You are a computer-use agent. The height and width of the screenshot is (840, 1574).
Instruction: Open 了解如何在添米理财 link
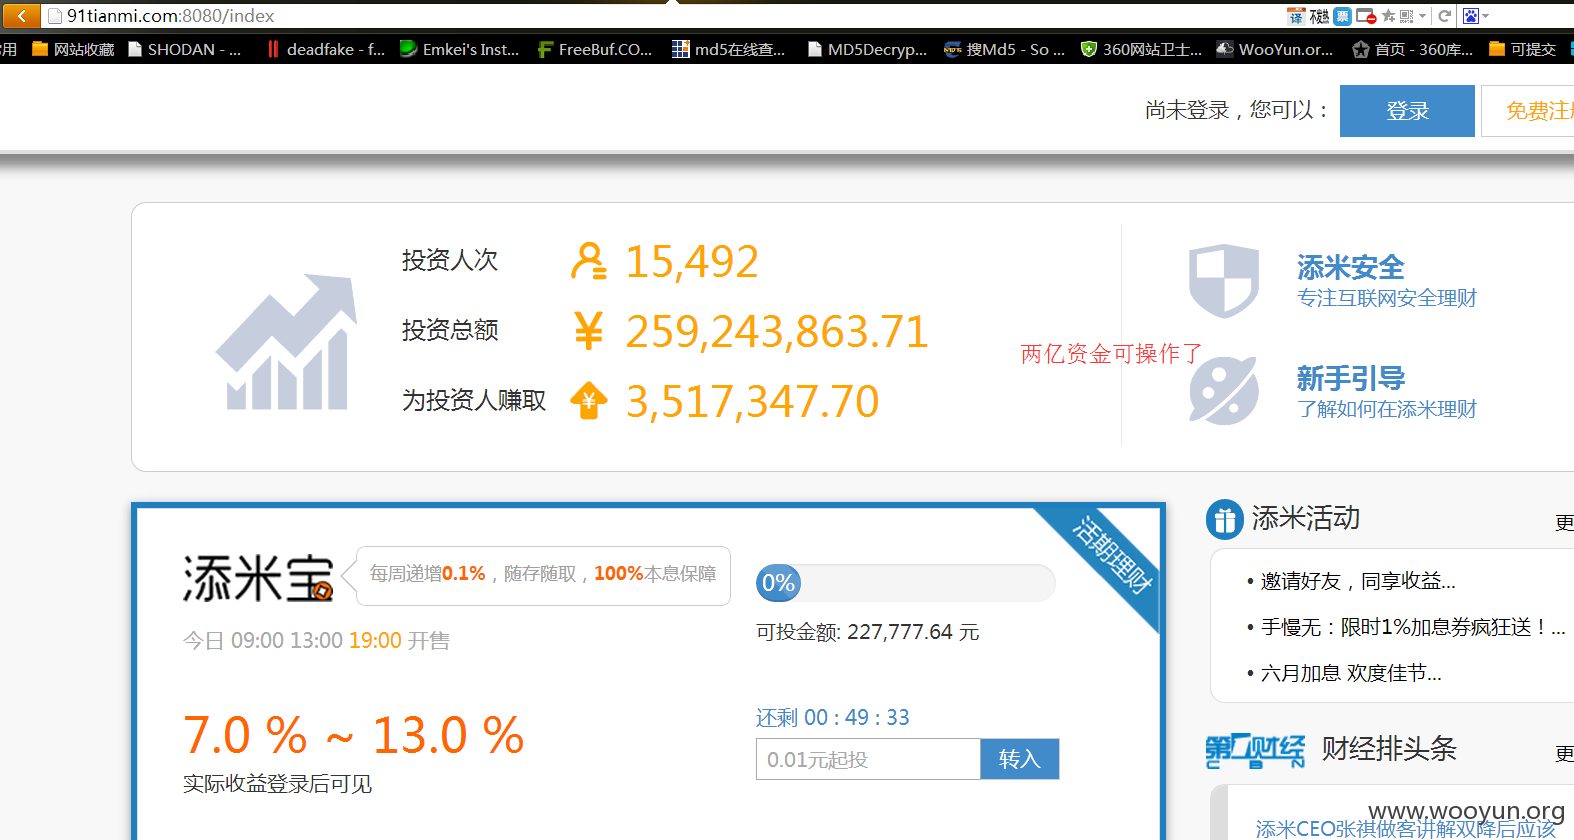[x=1387, y=409]
